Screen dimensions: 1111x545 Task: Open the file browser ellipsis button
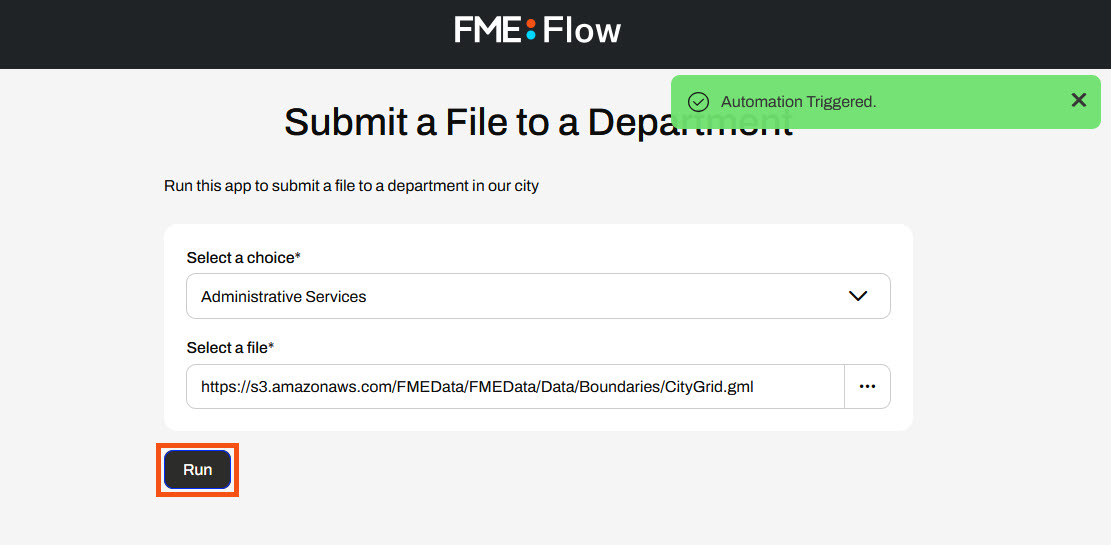pos(867,387)
